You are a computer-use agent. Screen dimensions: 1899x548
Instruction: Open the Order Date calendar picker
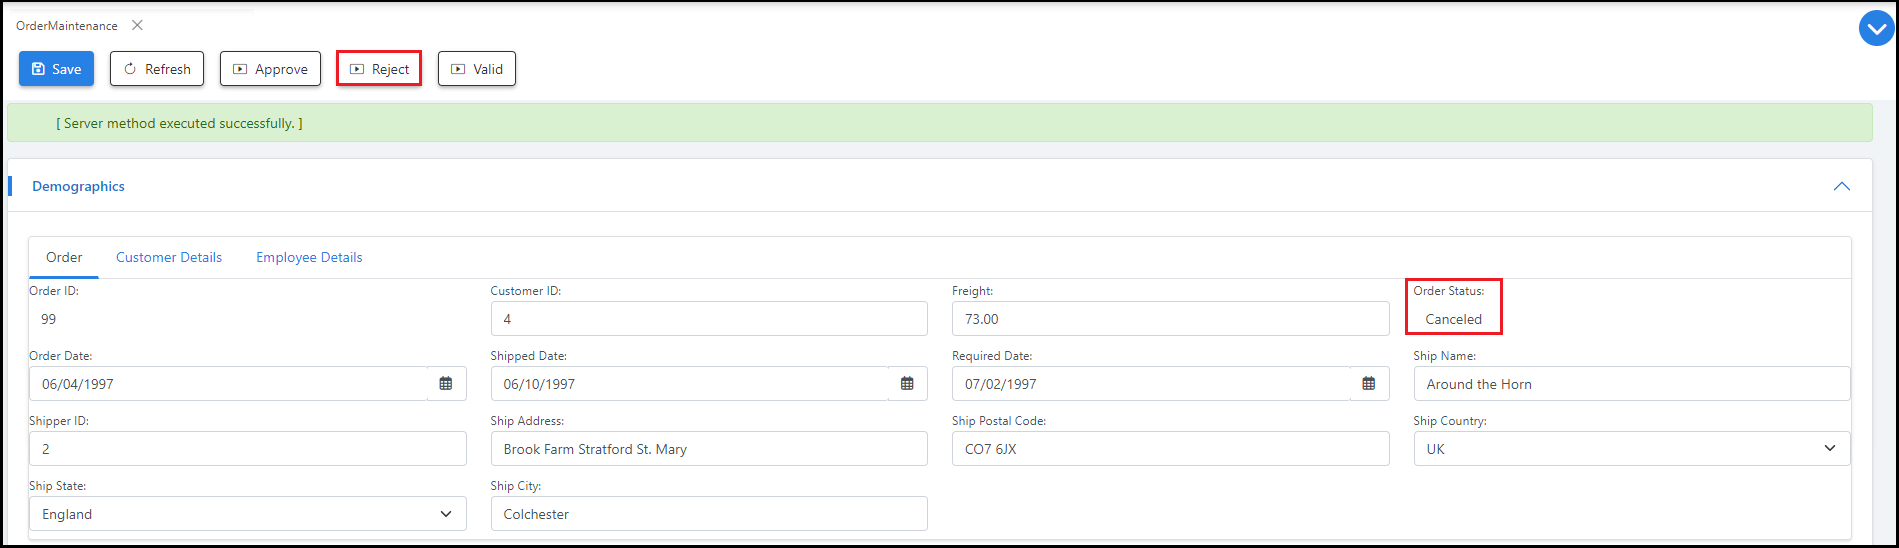point(446,384)
